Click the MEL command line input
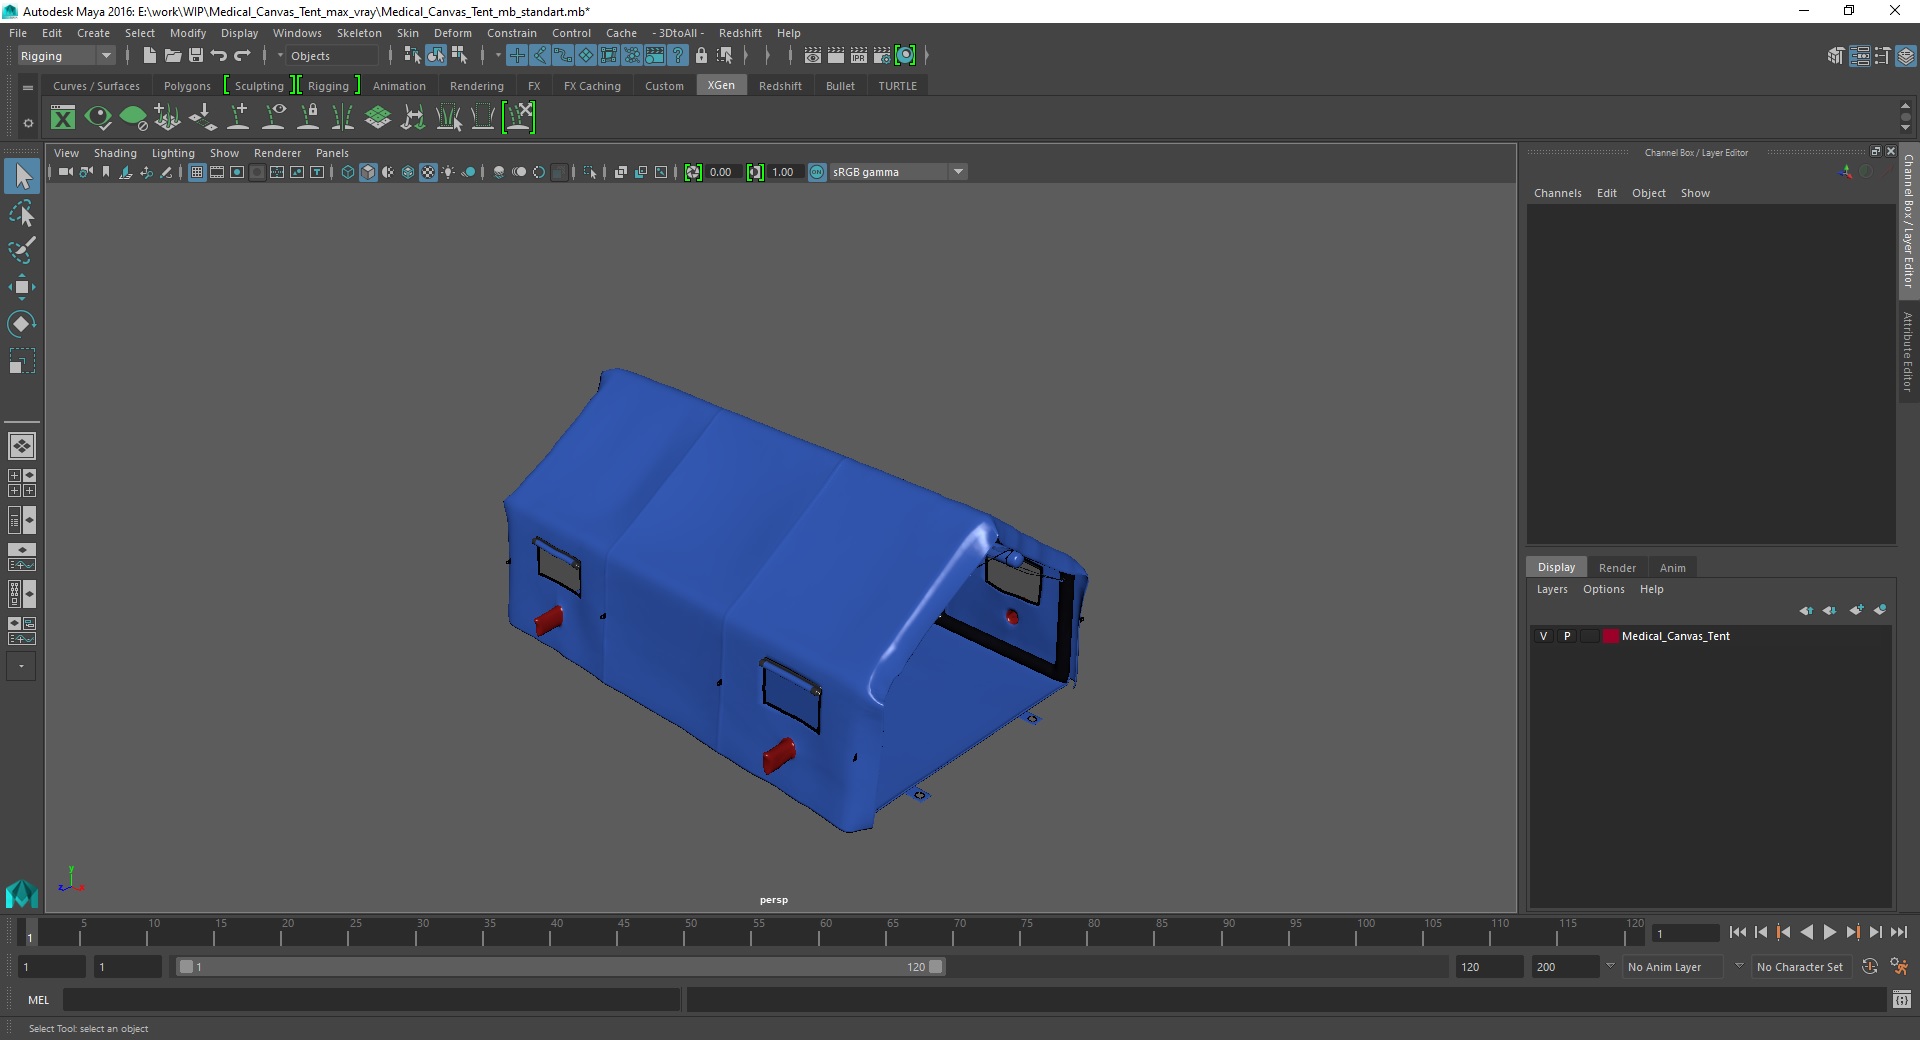1920x1040 pixels. click(372, 999)
